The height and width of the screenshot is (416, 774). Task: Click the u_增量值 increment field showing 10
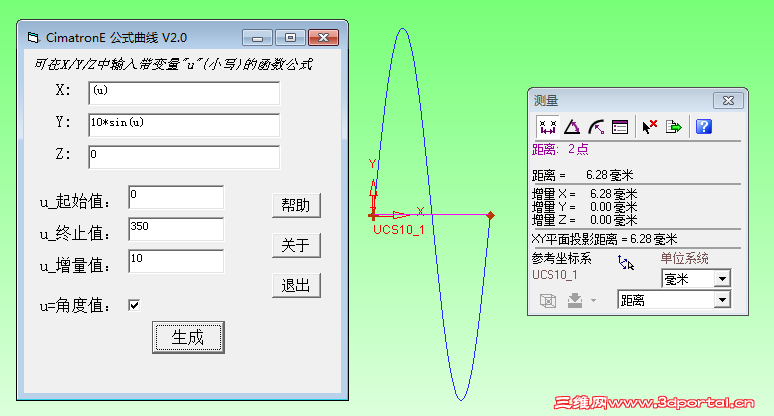[176, 262]
